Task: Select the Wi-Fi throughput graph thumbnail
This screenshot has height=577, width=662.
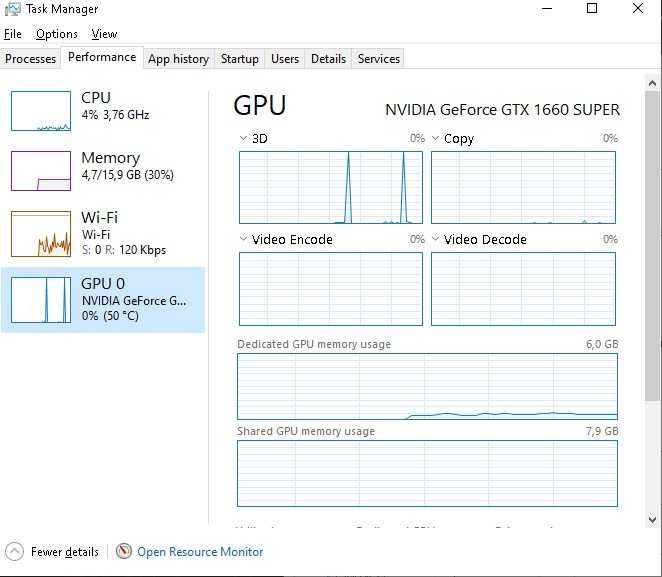Action: coord(41,234)
